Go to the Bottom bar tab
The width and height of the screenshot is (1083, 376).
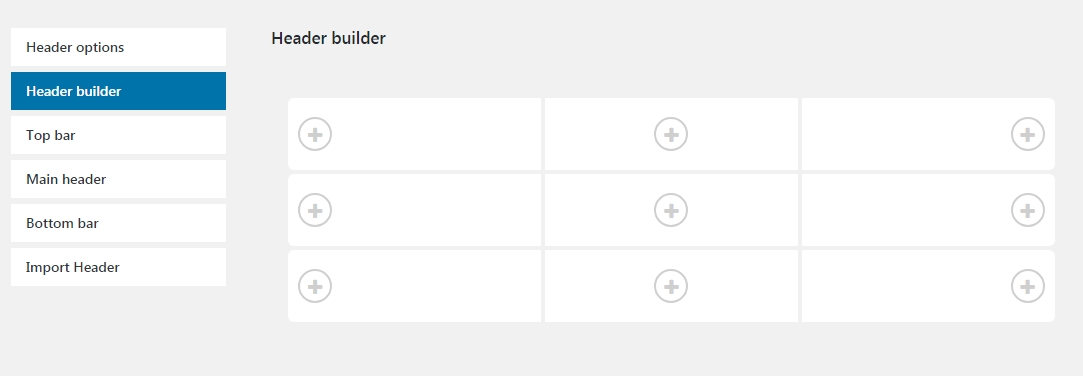[x=118, y=223]
